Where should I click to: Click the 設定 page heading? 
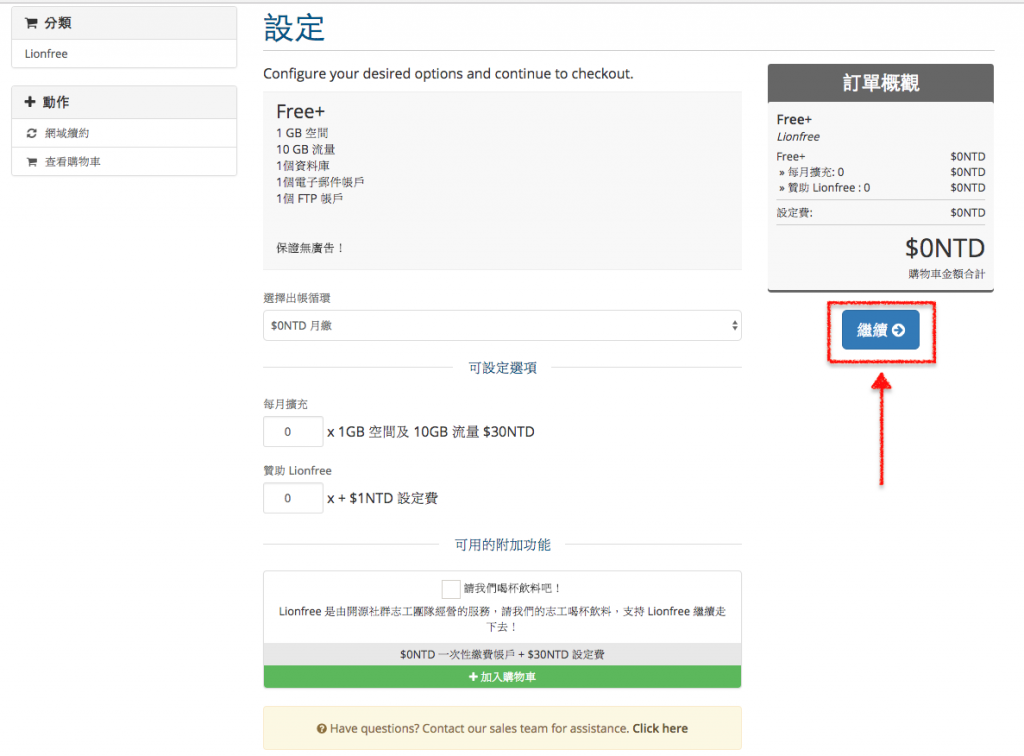pos(294,28)
